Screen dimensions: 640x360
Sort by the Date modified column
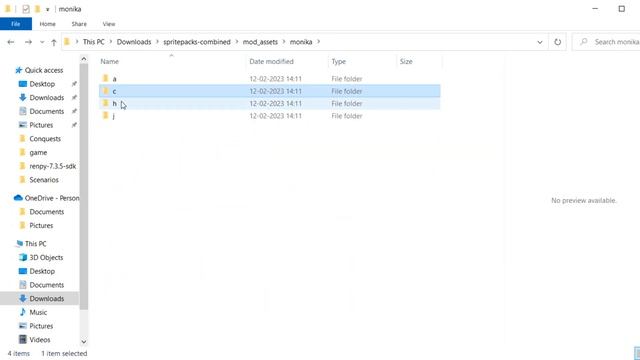(271, 62)
